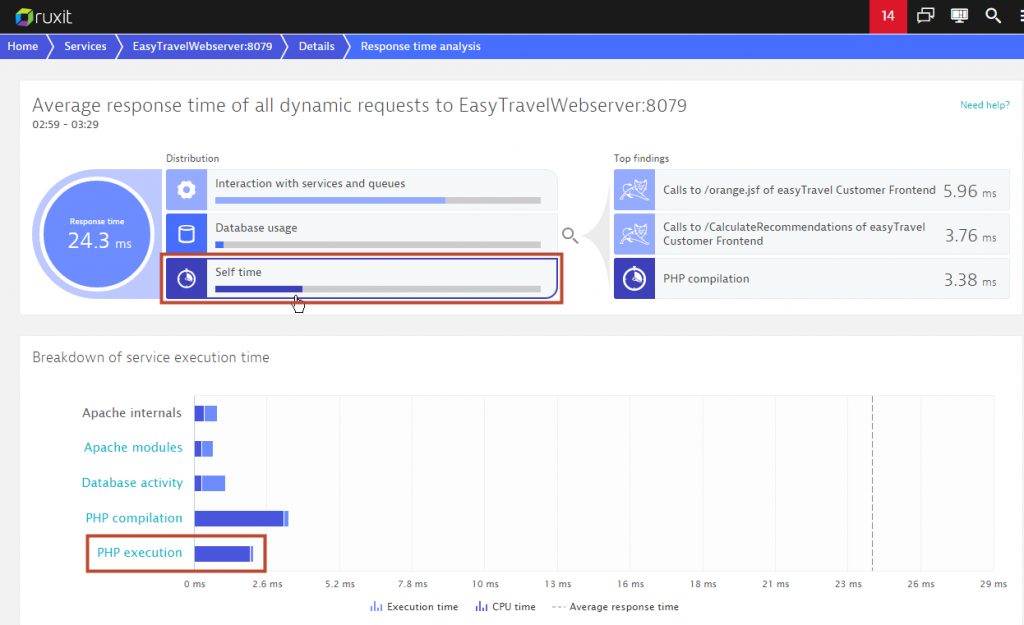Click the Interaction with services progress bar
Image resolution: width=1024 pixels, height=625 pixels.
(x=377, y=200)
